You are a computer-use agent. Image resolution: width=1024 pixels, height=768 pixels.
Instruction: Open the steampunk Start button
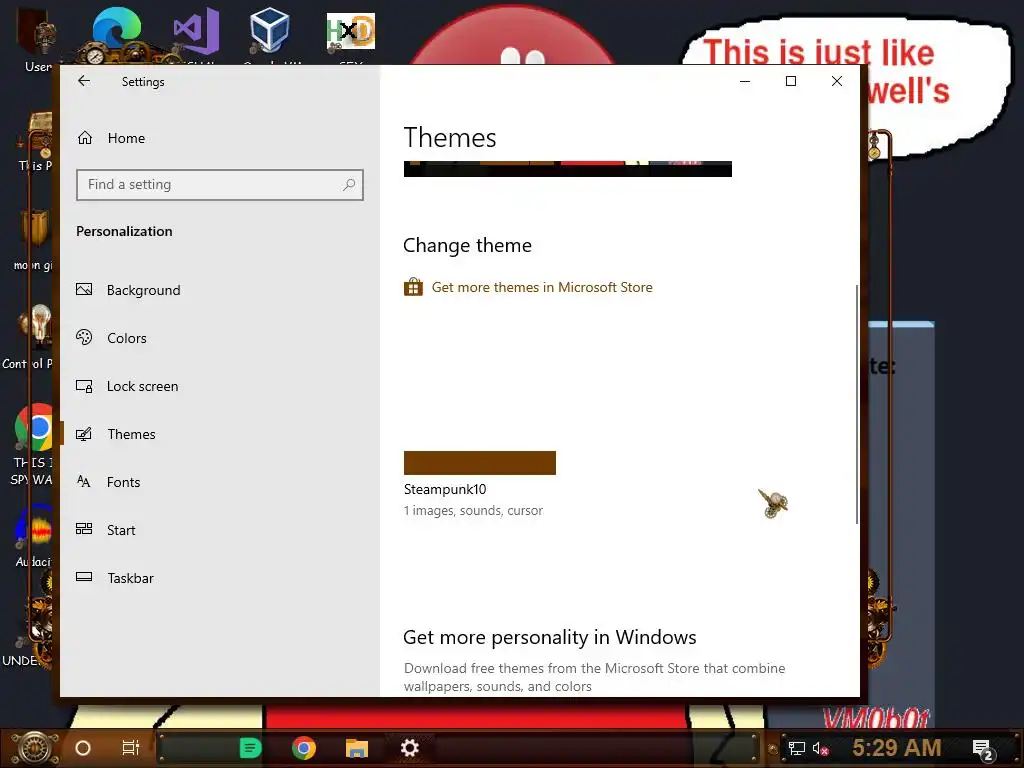[36, 748]
